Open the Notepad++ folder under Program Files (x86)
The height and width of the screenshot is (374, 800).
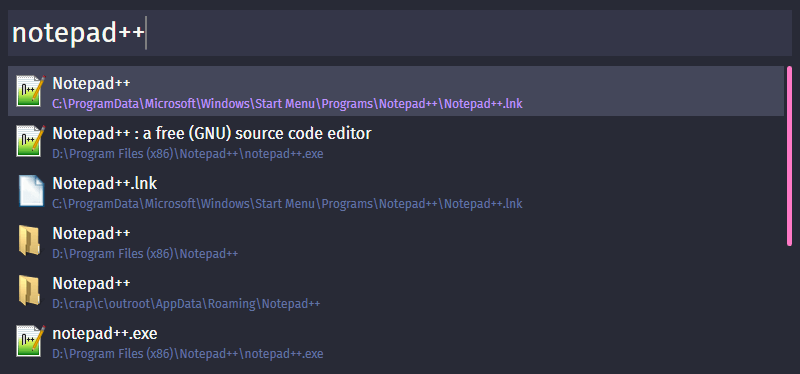click(x=396, y=241)
